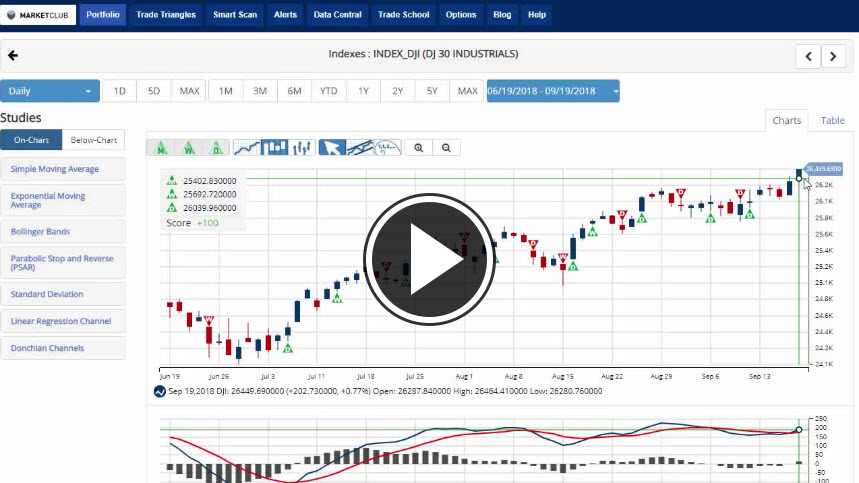The height and width of the screenshot is (483, 859).
Task: Toggle the daily trade triangle icon
Action: (x=217, y=148)
